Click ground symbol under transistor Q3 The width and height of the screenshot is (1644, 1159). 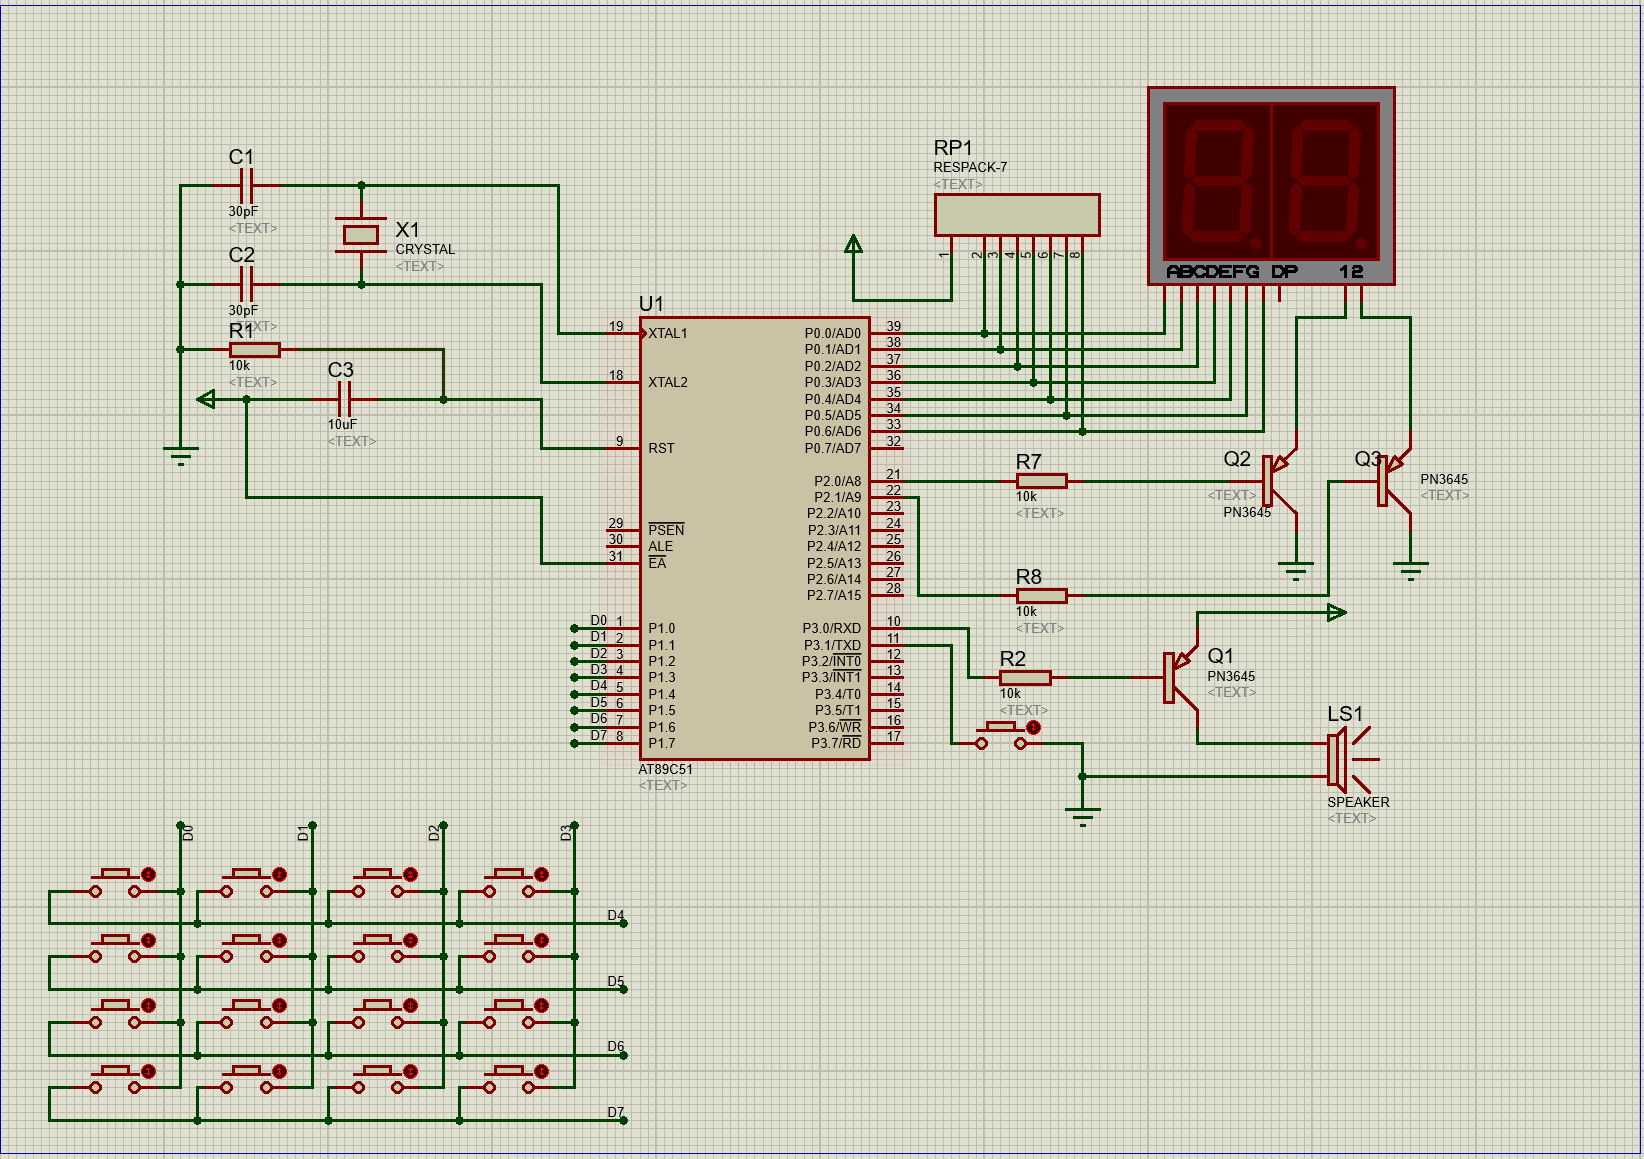point(1411,572)
